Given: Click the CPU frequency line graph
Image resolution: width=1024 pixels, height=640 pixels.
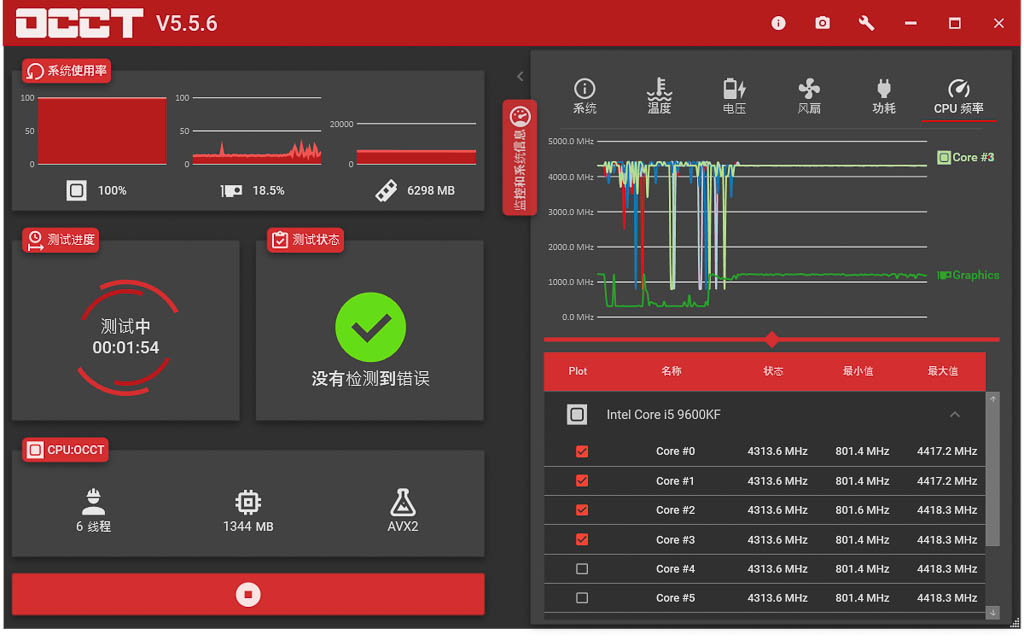Looking at the screenshot, I should (762, 229).
